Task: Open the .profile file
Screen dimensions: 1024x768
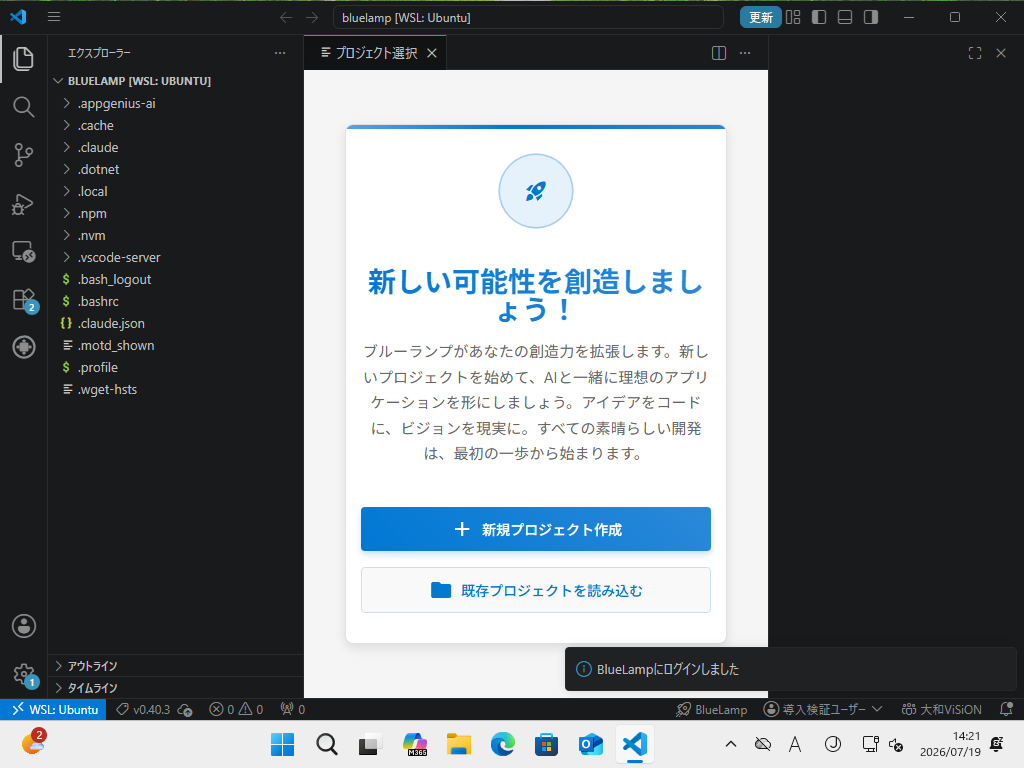Action: pos(176,367)
